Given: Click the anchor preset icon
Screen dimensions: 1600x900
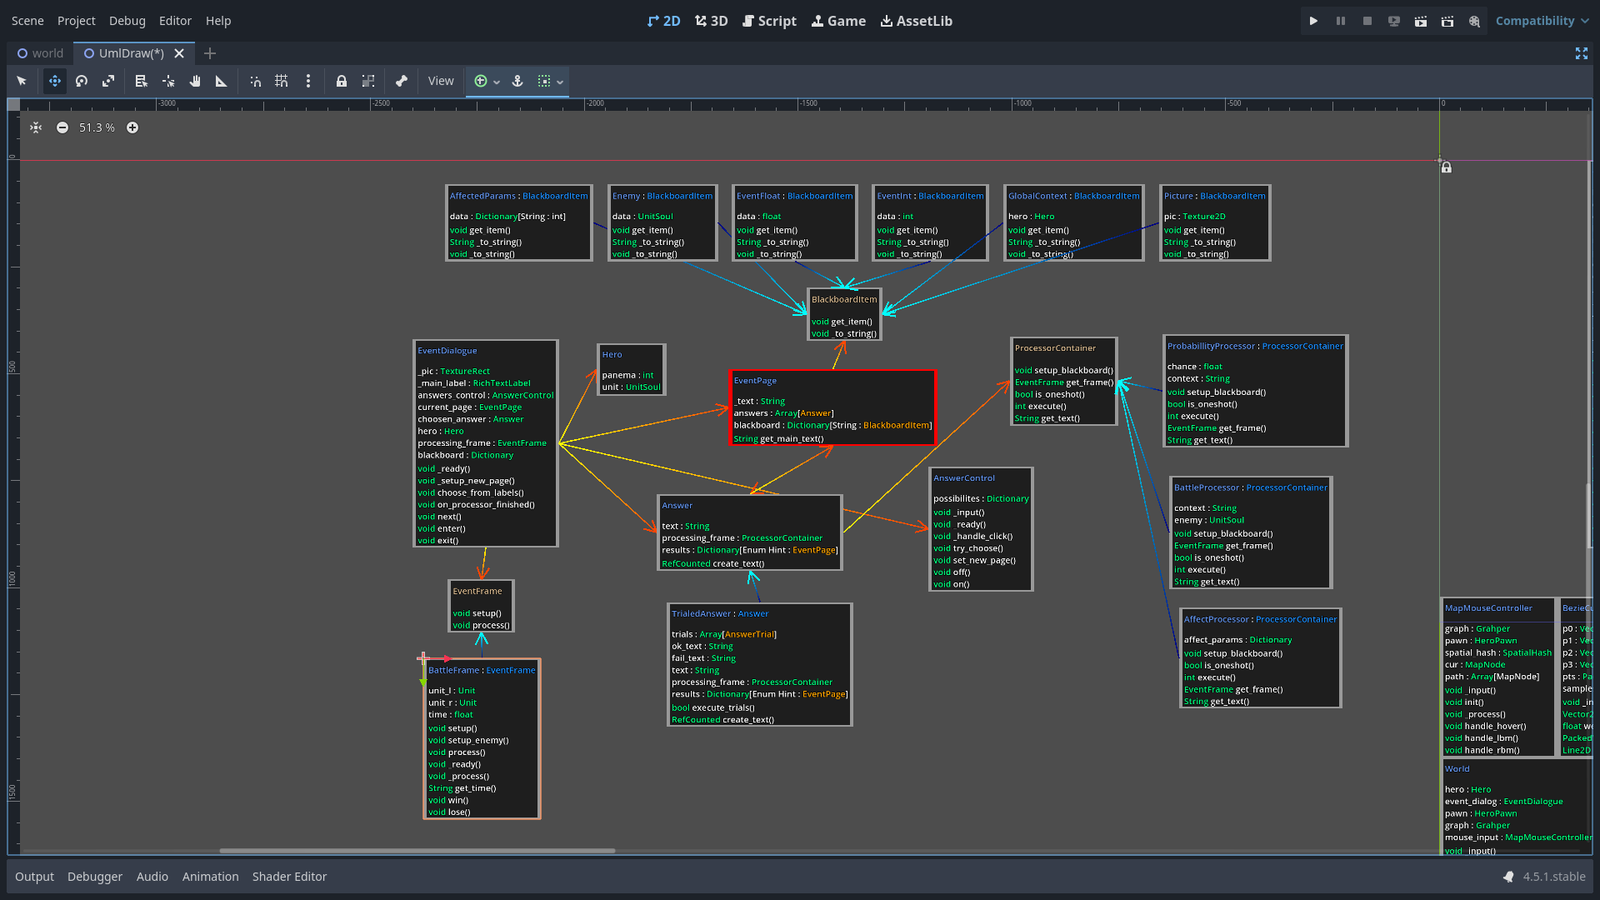Looking at the screenshot, I should (518, 81).
